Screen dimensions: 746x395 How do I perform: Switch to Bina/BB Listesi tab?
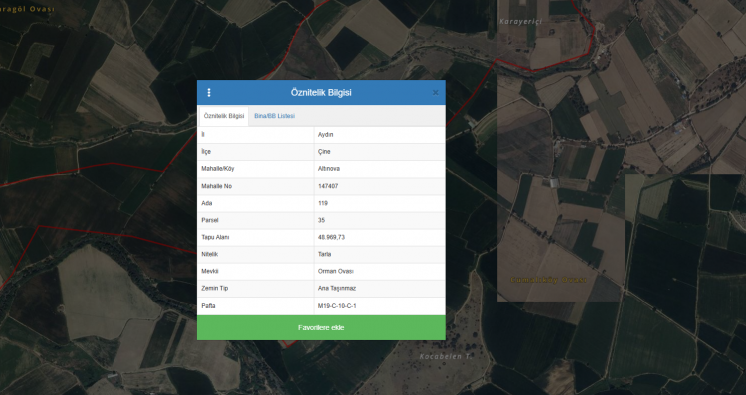coord(275,116)
